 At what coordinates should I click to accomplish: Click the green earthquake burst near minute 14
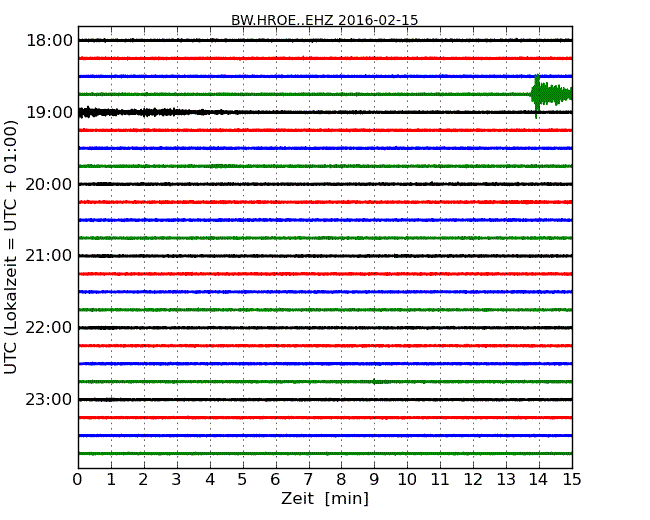click(x=551, y=95)
